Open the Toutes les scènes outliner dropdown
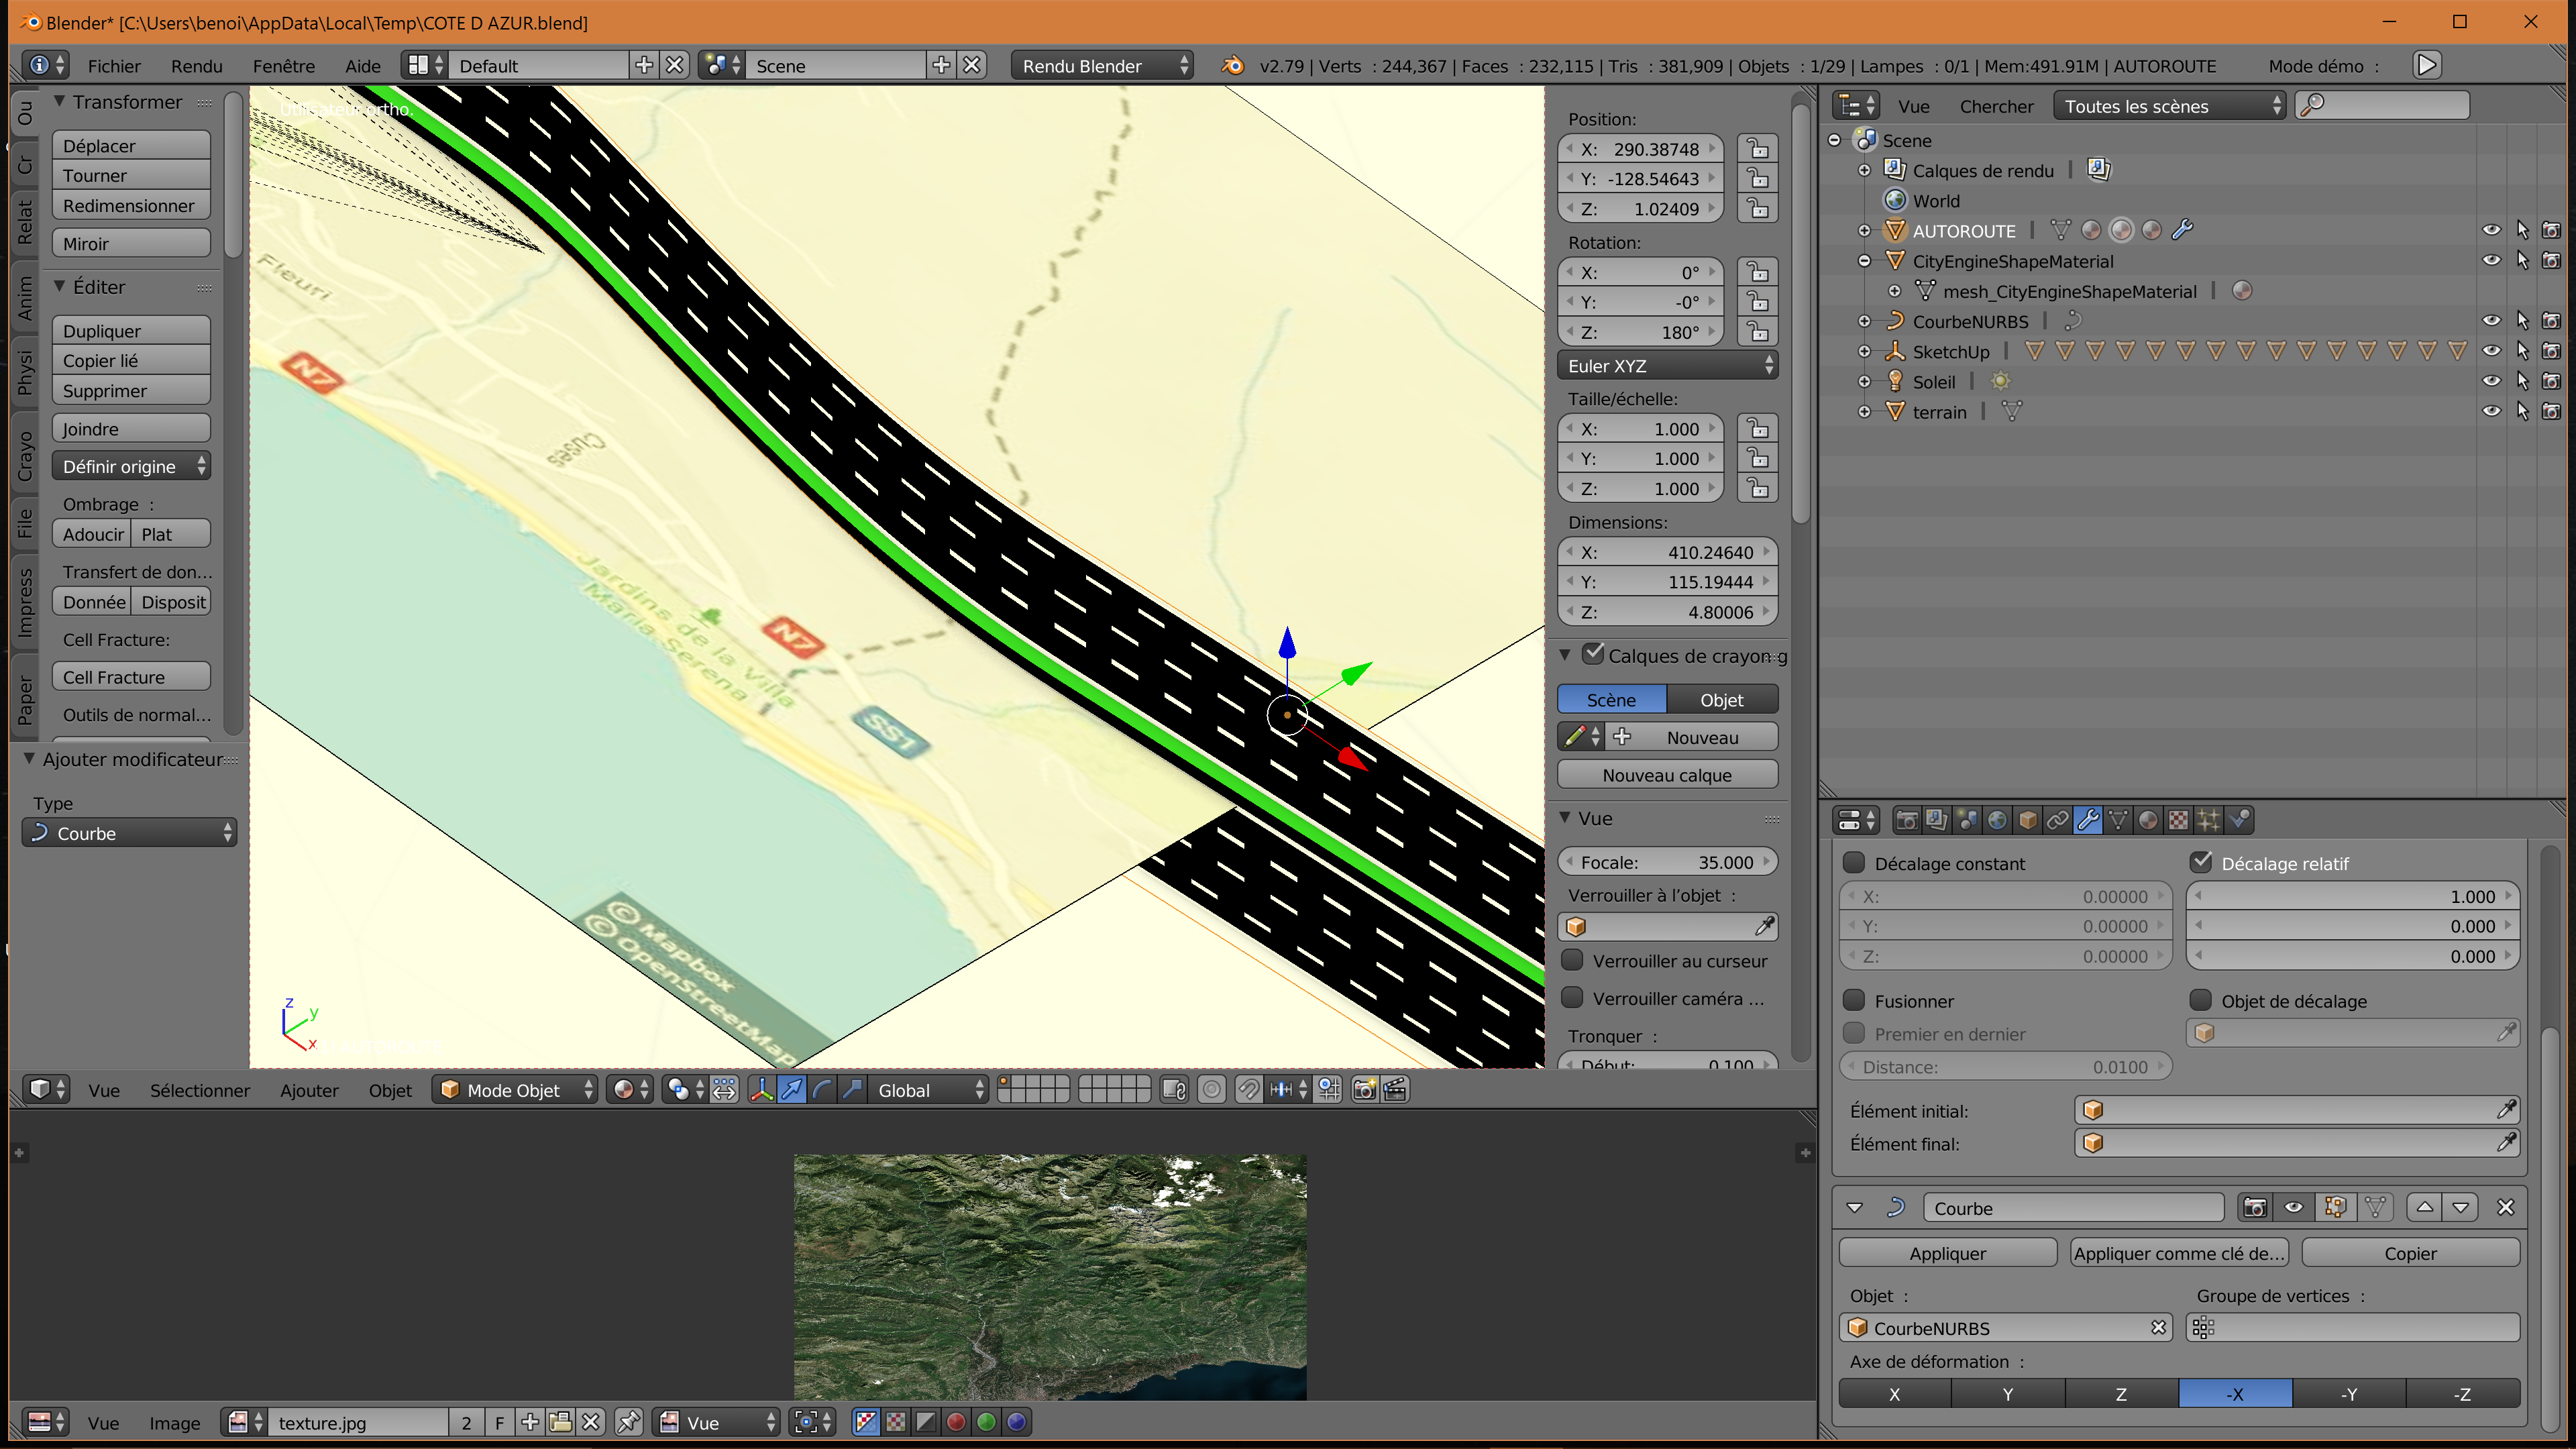Screen dimensions: 2576x1449 [x=2169, y=106]
